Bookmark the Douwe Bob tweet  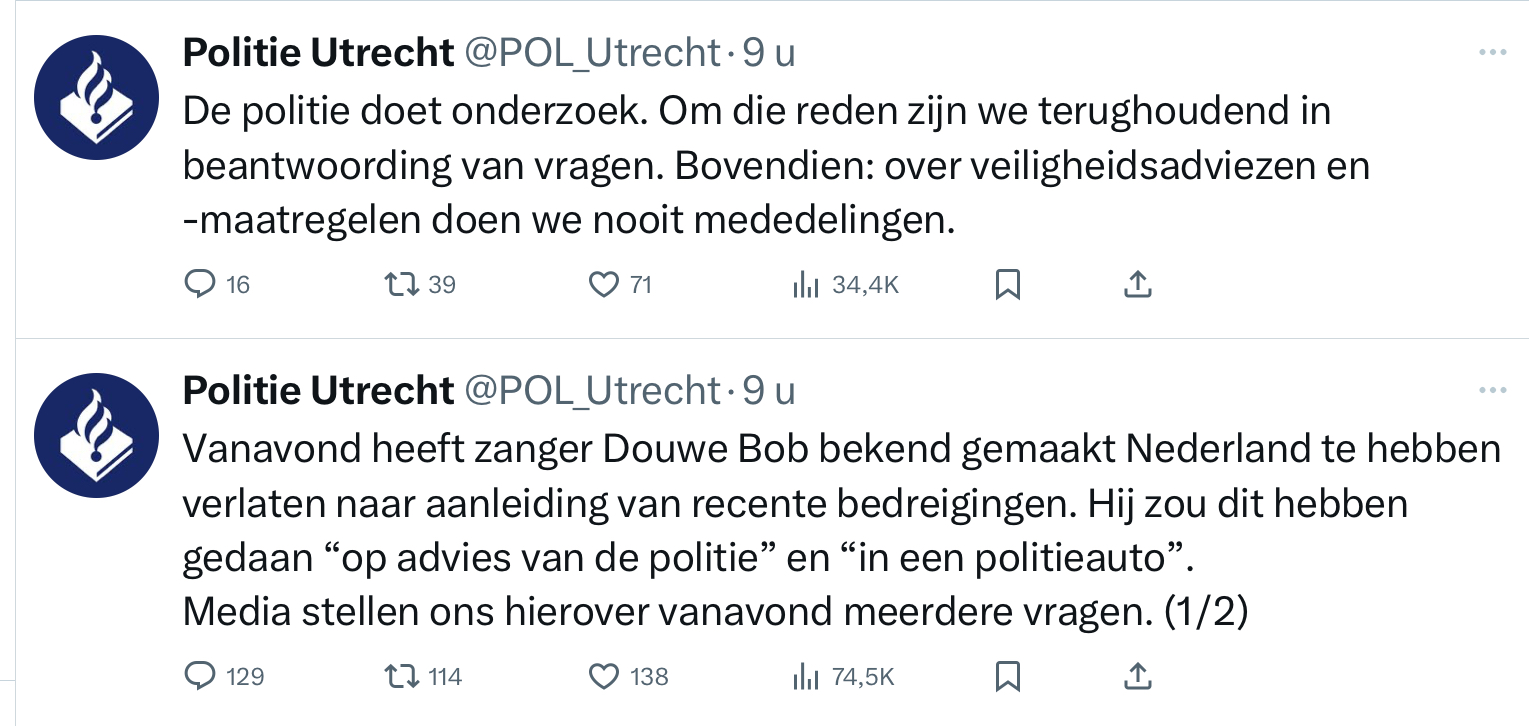coord(1008,677)
